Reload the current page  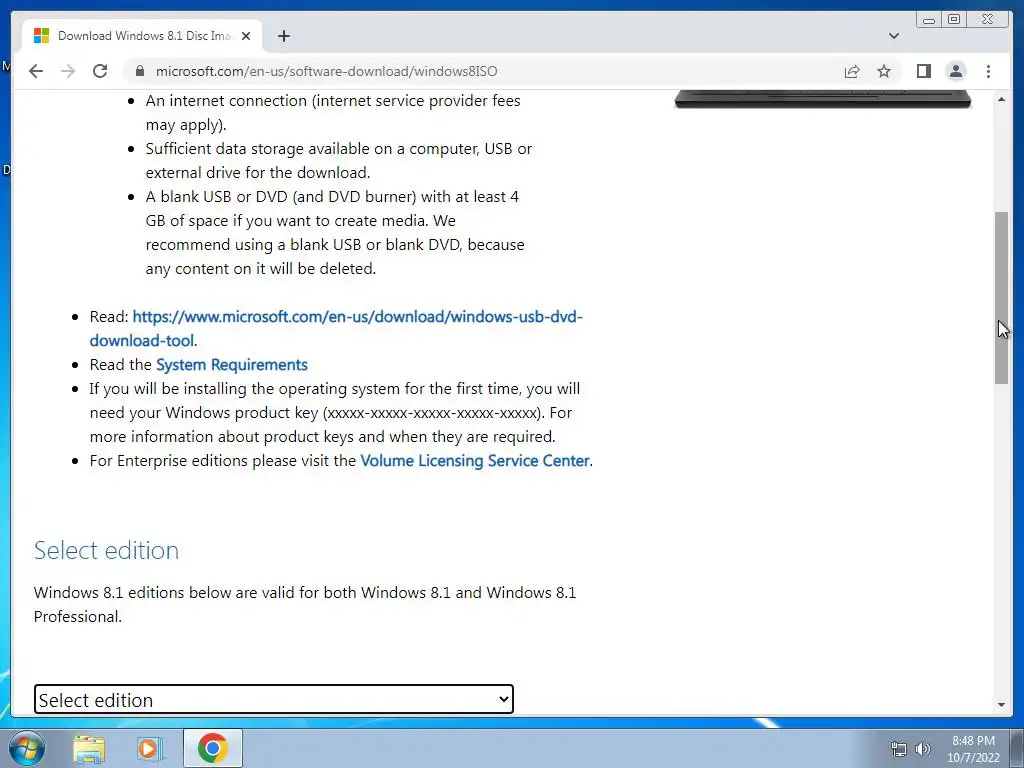100,71
